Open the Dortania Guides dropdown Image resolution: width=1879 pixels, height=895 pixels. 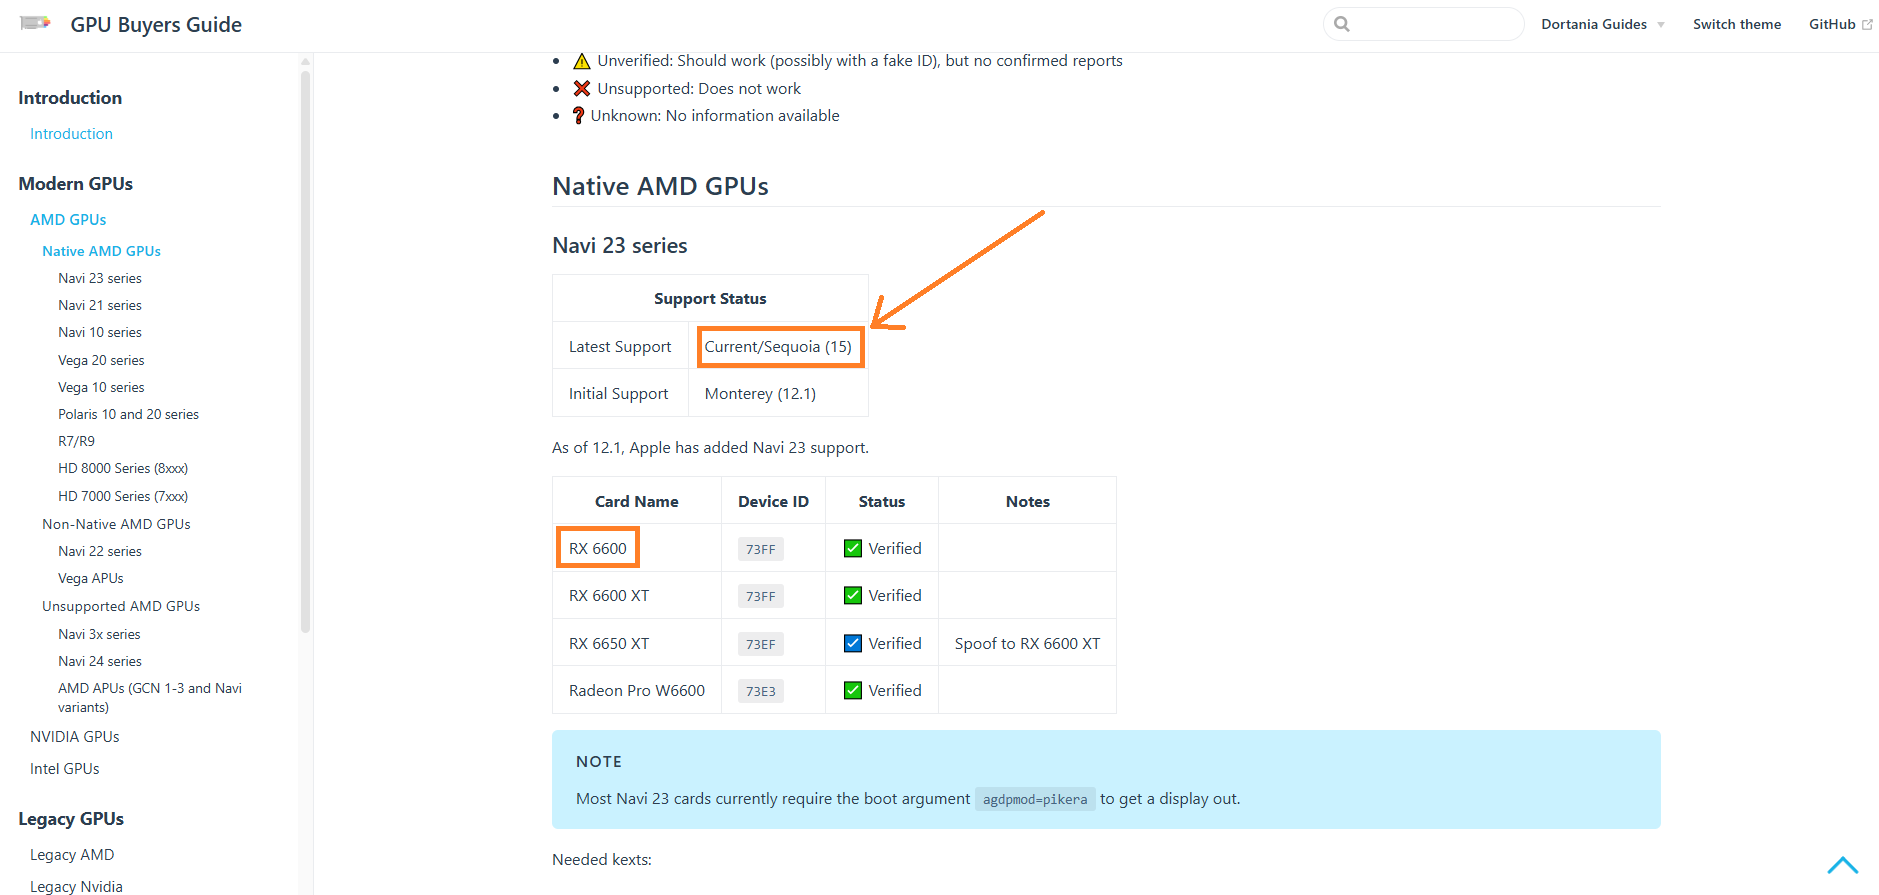(x=1602, y=24)
